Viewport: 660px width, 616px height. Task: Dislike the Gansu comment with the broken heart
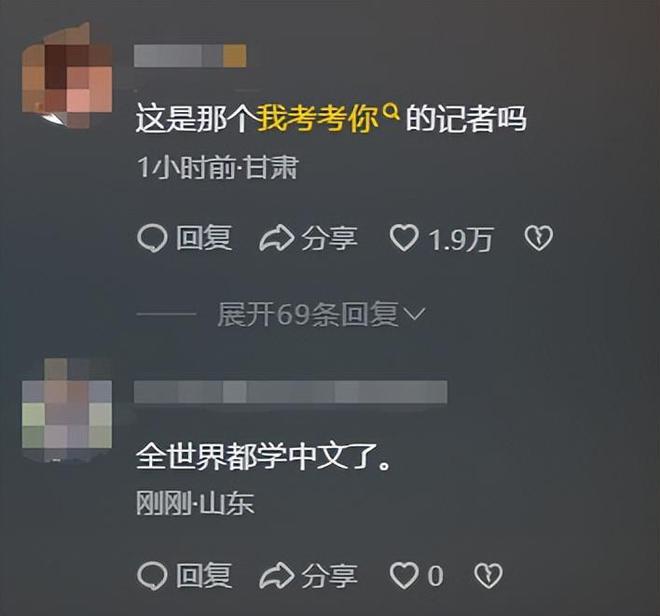(538, 239)
